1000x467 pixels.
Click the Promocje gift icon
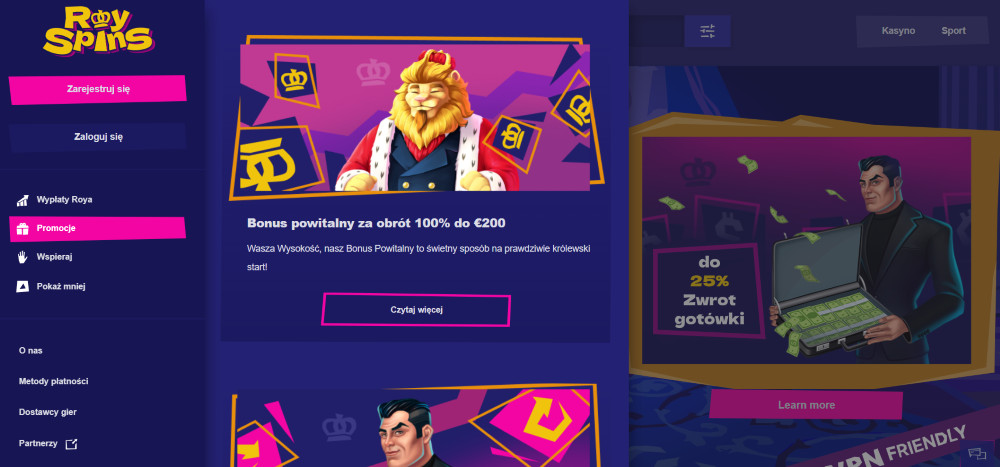coord(22,228)
